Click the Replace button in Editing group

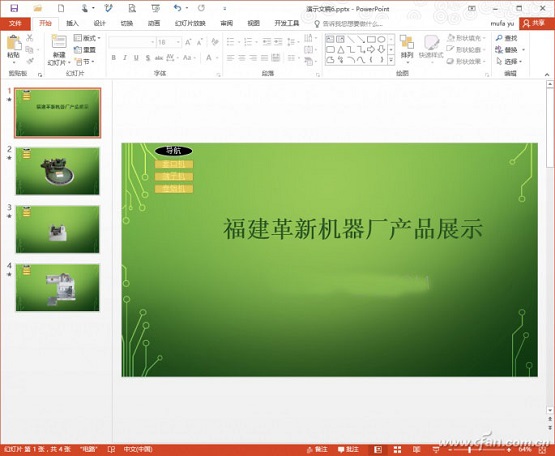[510, 50]
